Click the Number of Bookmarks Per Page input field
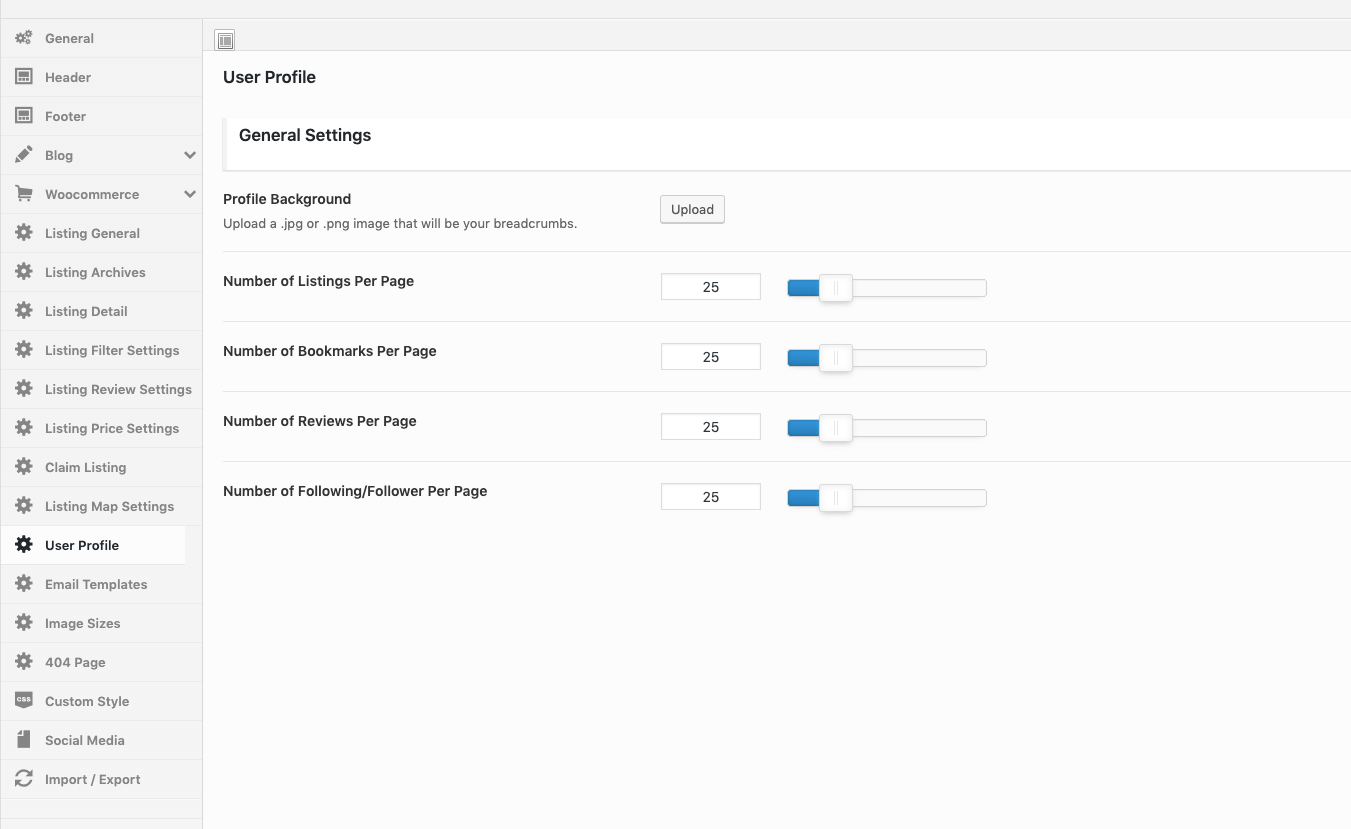 point(710,357)
